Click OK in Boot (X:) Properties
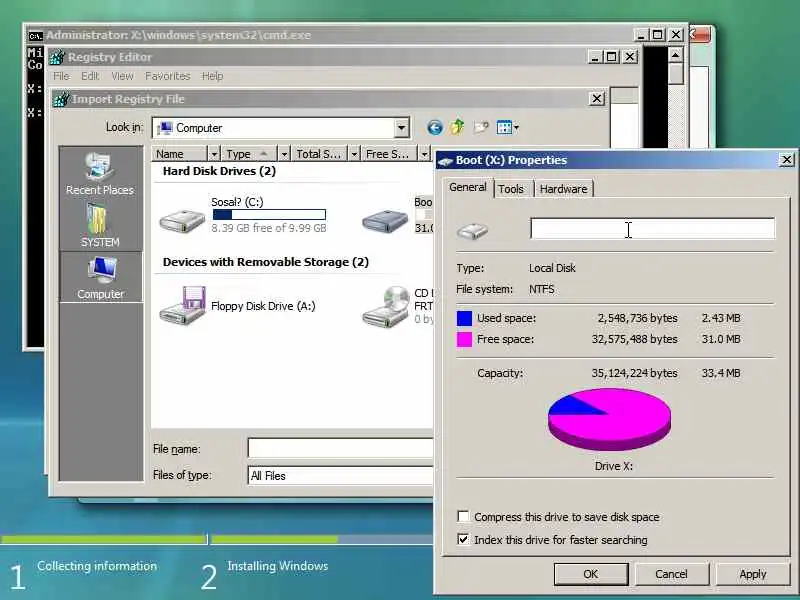This screenshot has height=600, width=800. pyautogui.click(x=591, y=574)
